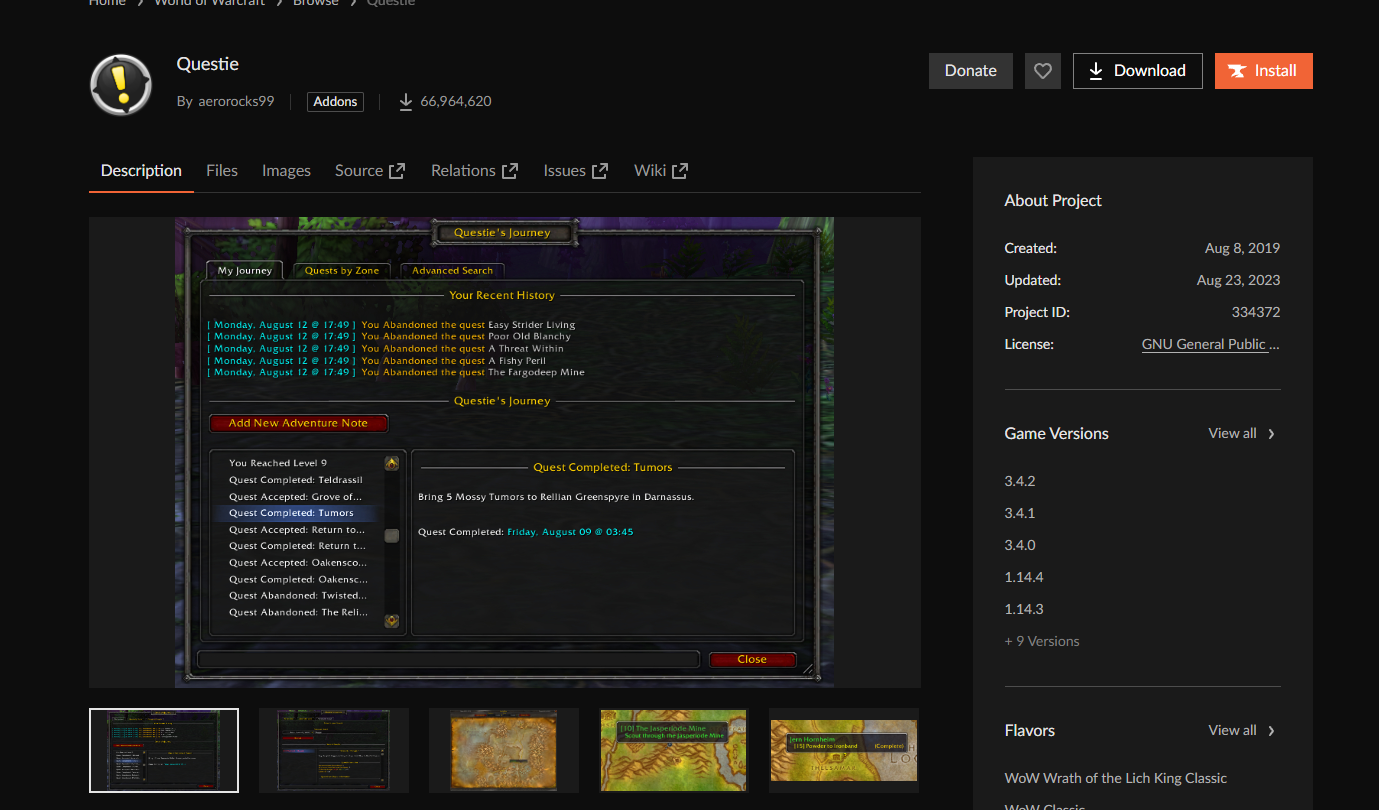Click WoW Wrath of the Lich King Classic flavor

coord(1116,778)
